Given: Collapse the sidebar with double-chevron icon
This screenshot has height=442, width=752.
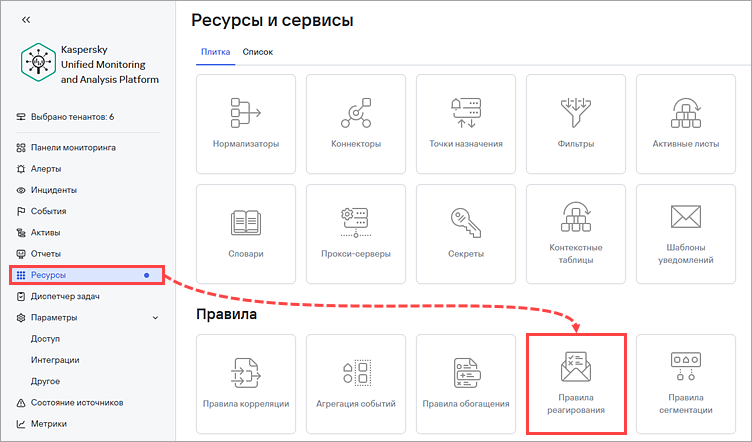Looking at the screenshot, I should 26,20.
